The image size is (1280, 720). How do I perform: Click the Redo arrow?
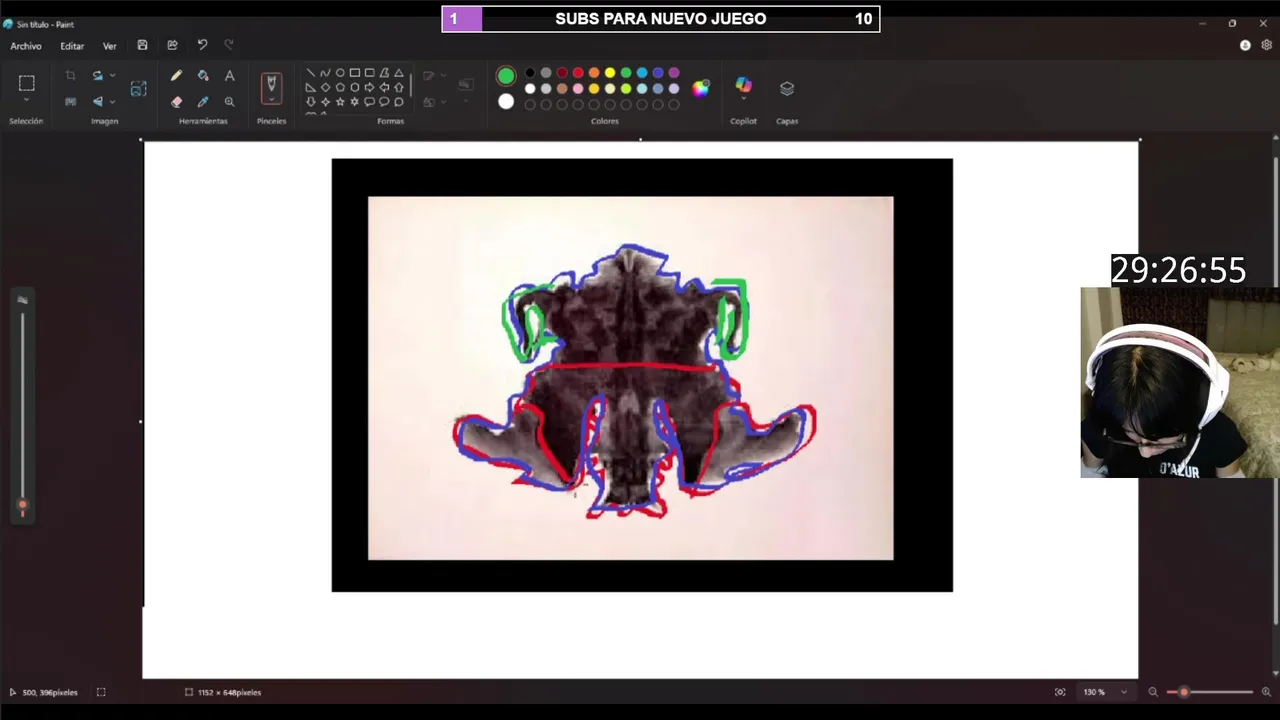[x=229, y=45]
